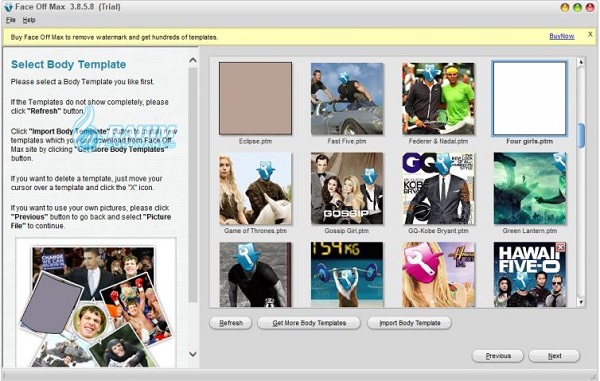Click the Federer & Nadal.ptm label
600x381 pixels.
click(438, 141)
